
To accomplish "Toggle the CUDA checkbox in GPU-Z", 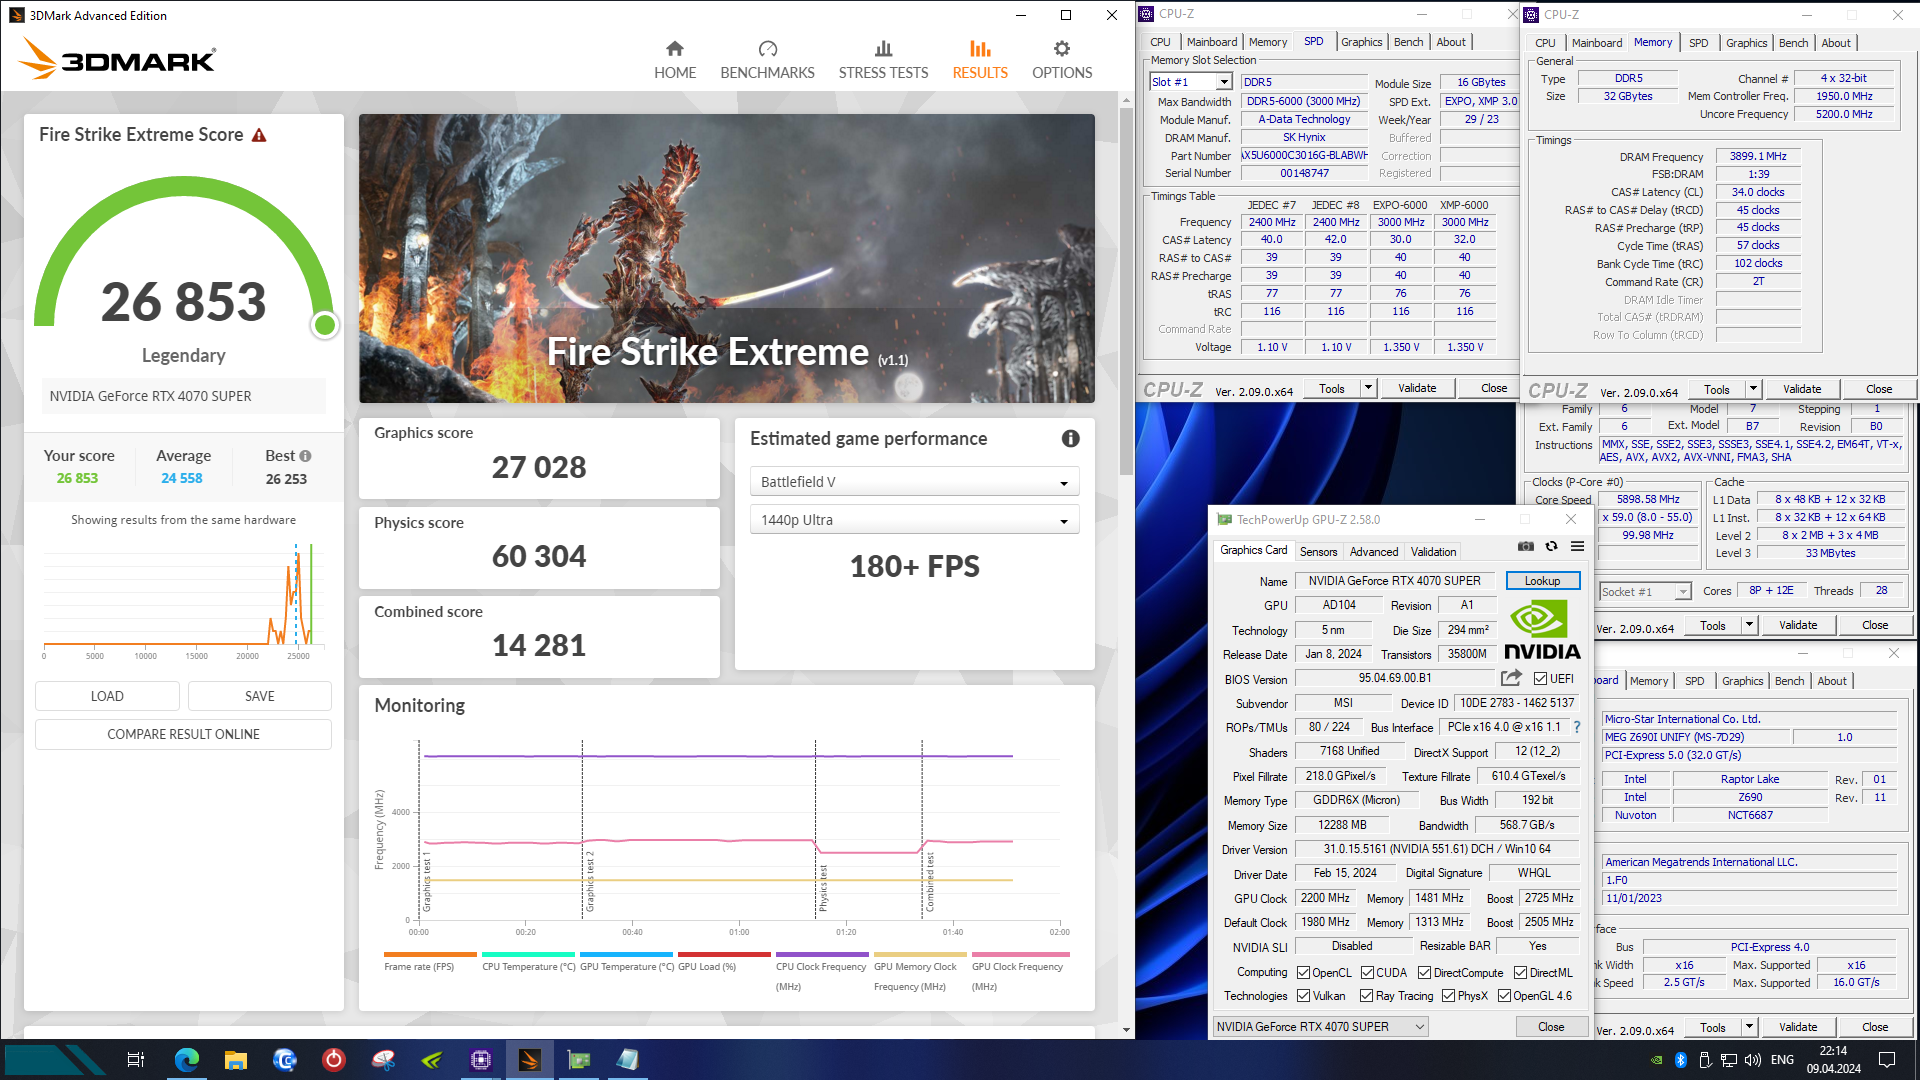I will click(1367, 972).
